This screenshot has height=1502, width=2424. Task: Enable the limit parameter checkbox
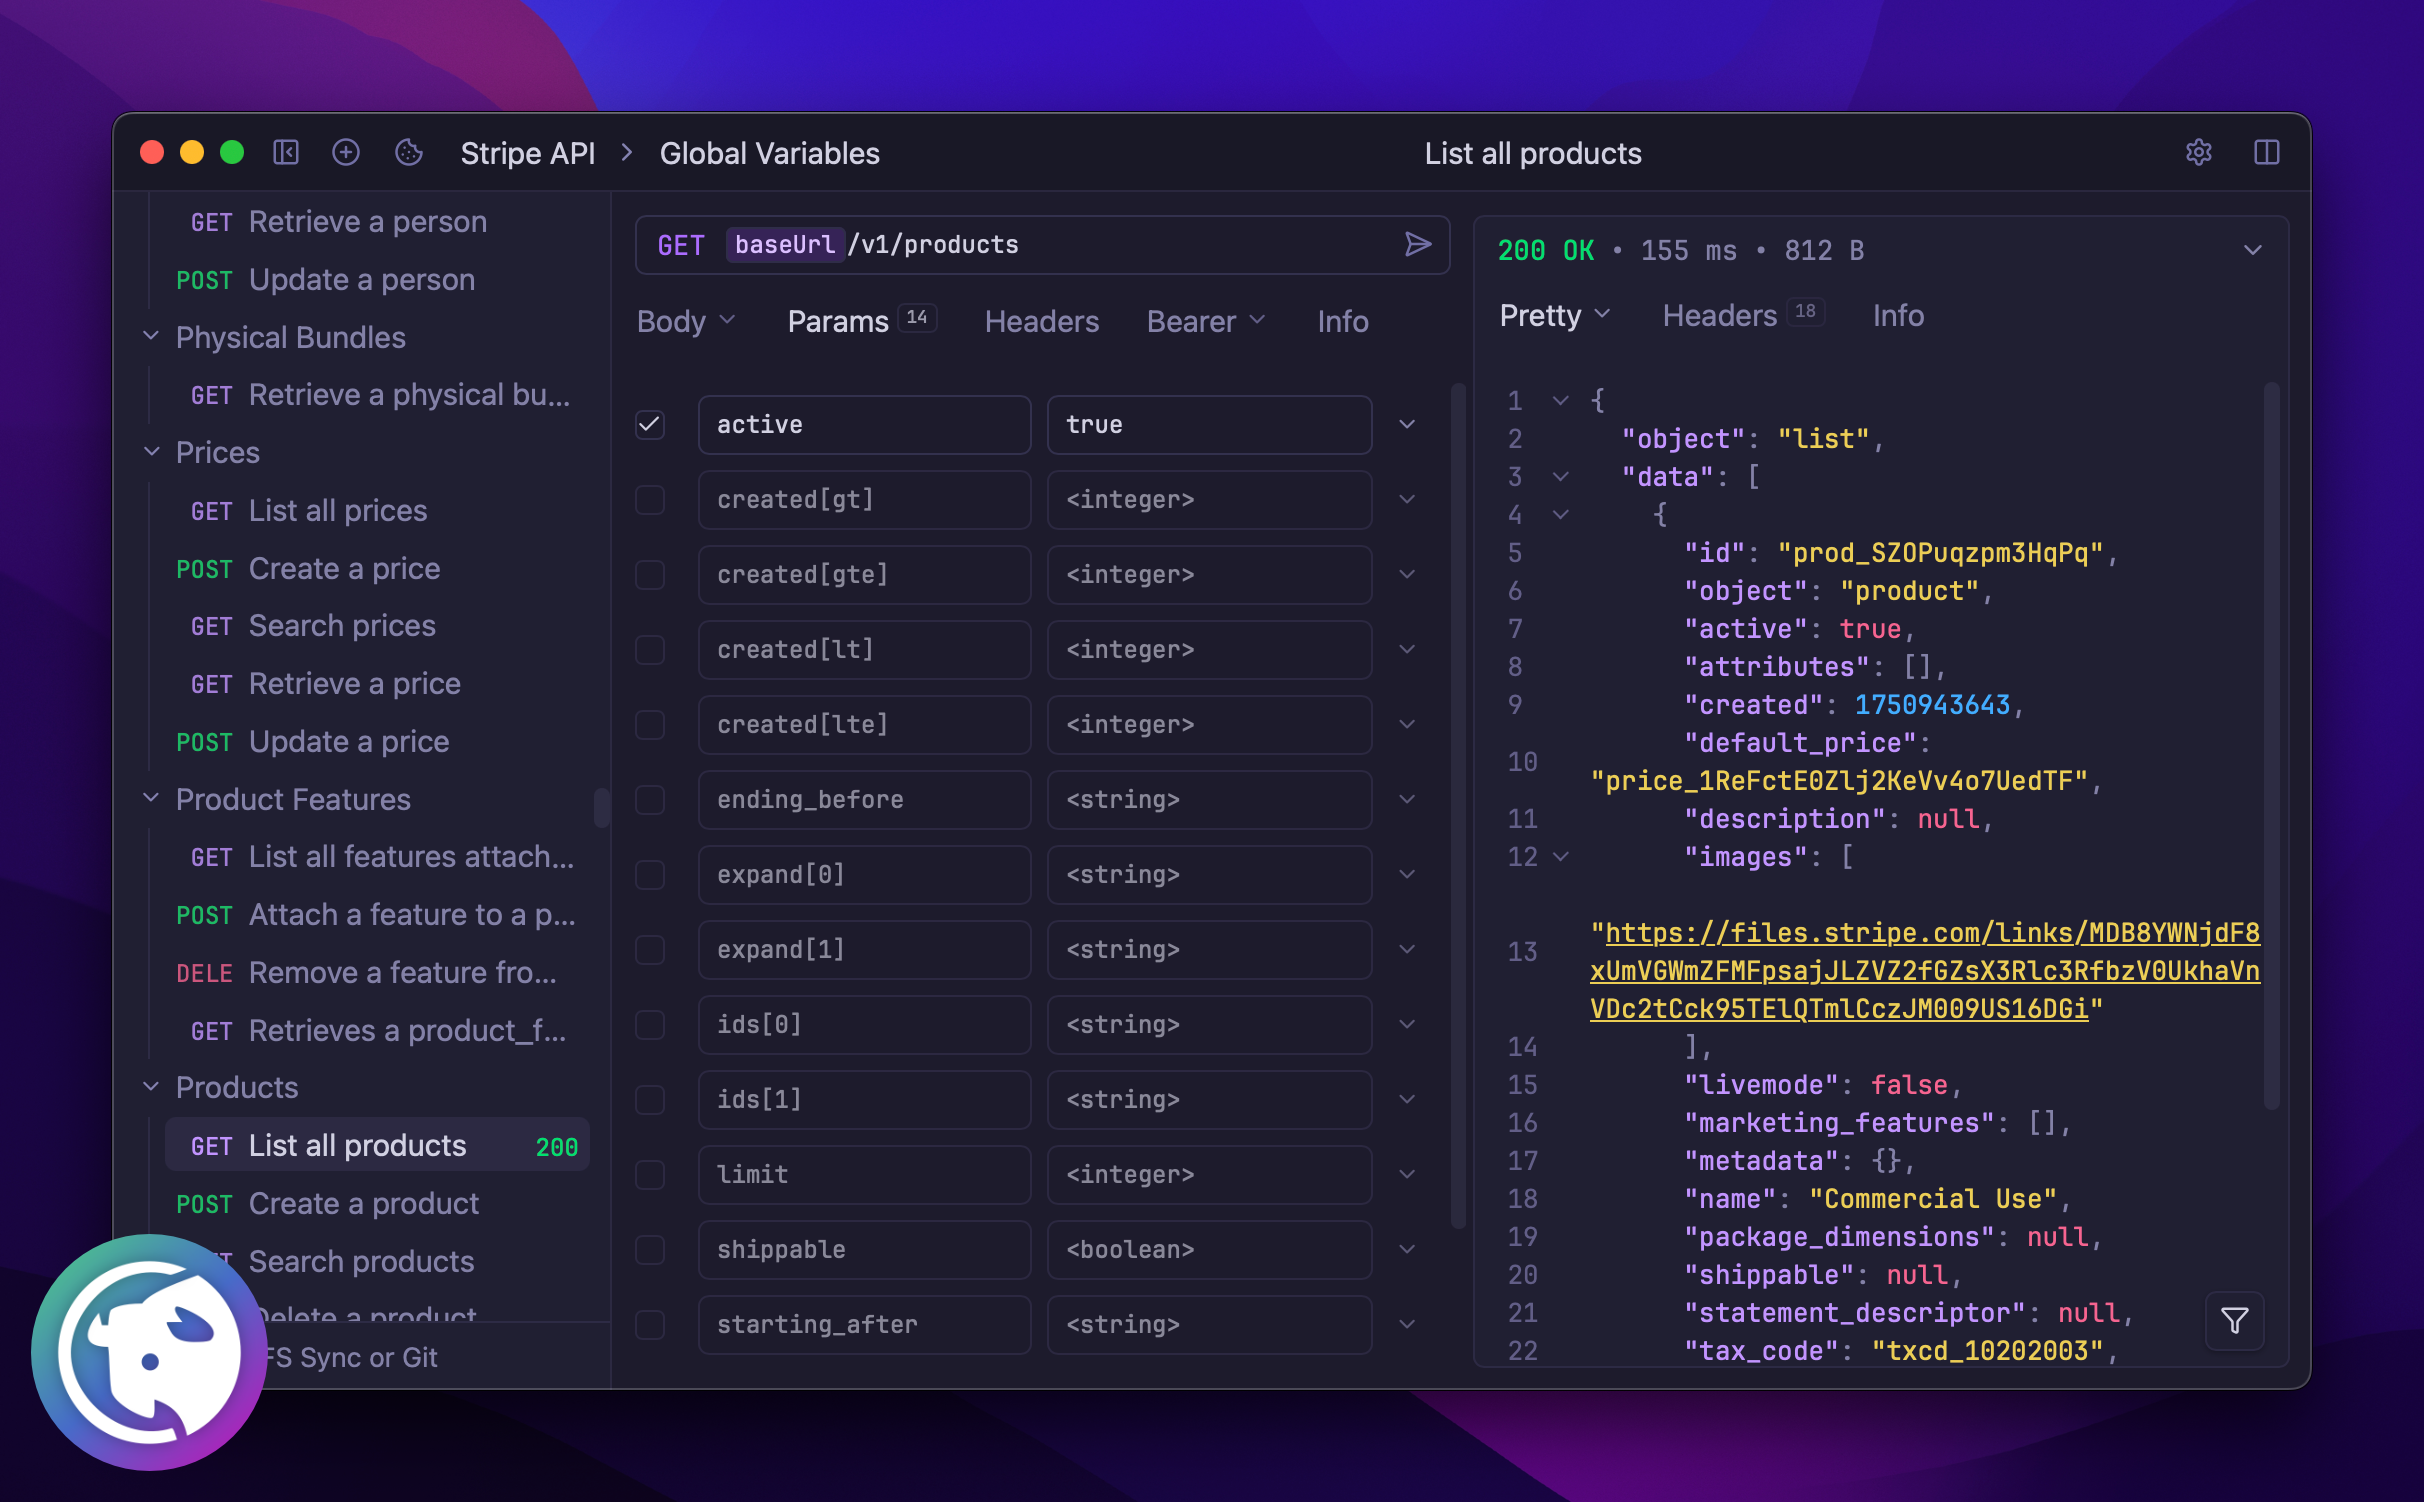650,1175
